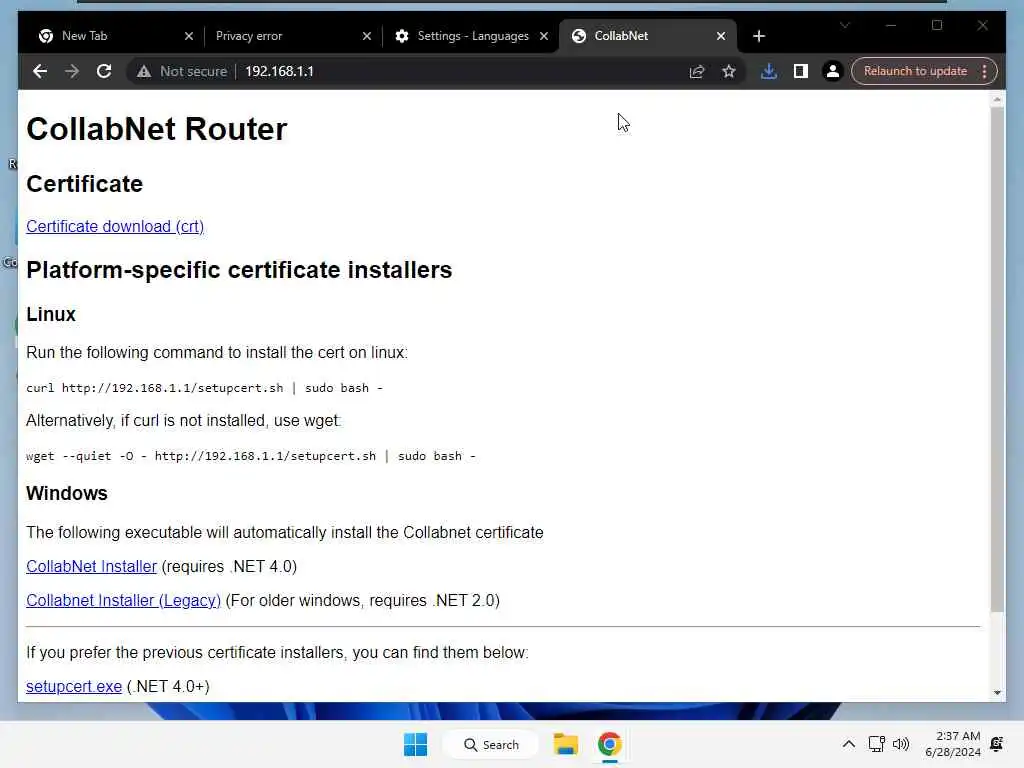1024x768 pixels.
Task: Click the page scrollbar thumb
Action: pos(997,359)
